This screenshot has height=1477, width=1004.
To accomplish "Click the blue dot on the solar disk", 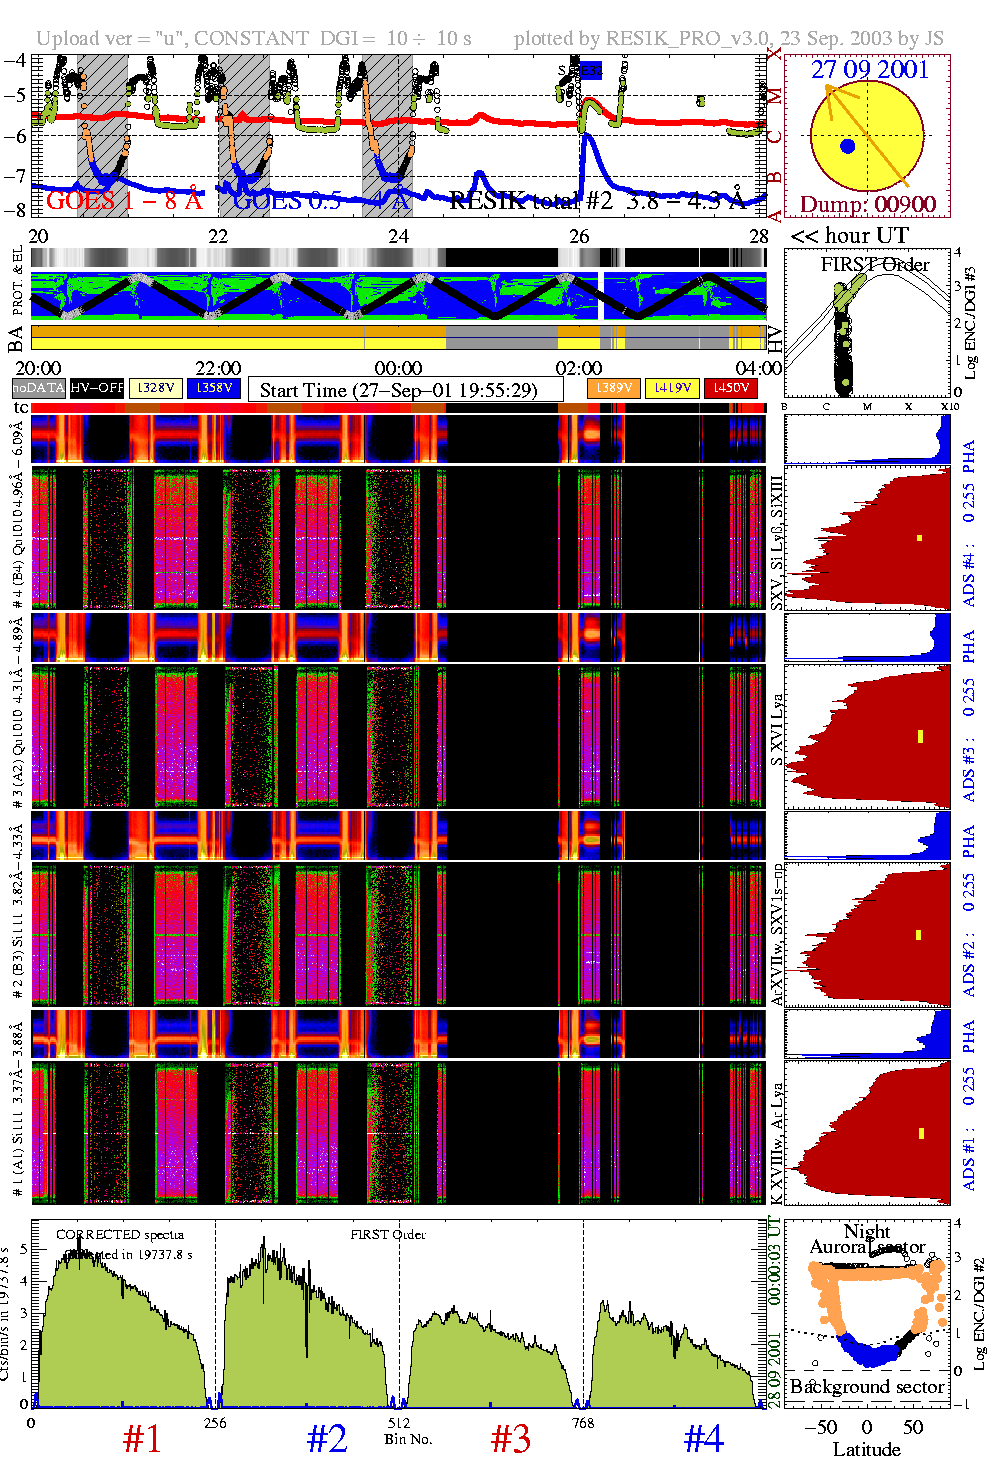I will (x=848, y=146).
